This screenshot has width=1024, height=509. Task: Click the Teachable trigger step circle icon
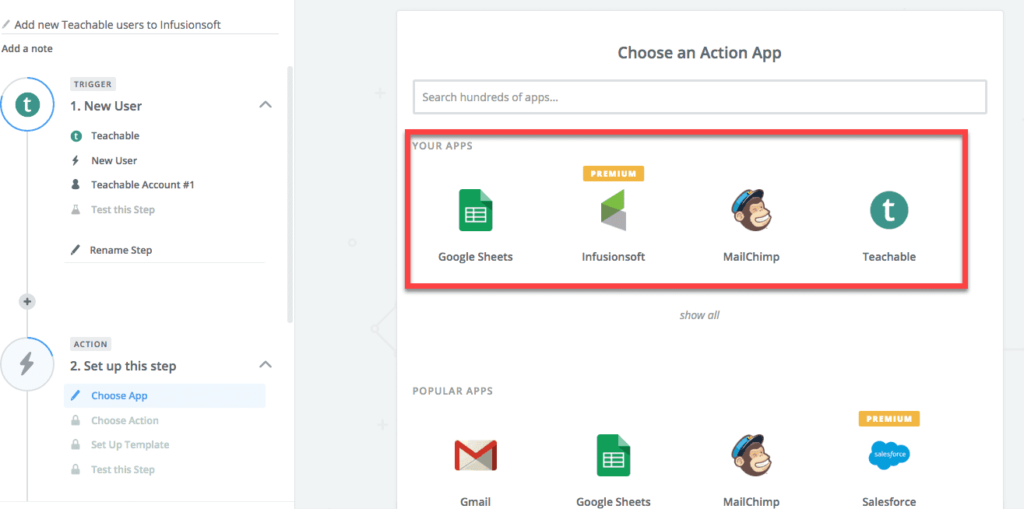27,105
